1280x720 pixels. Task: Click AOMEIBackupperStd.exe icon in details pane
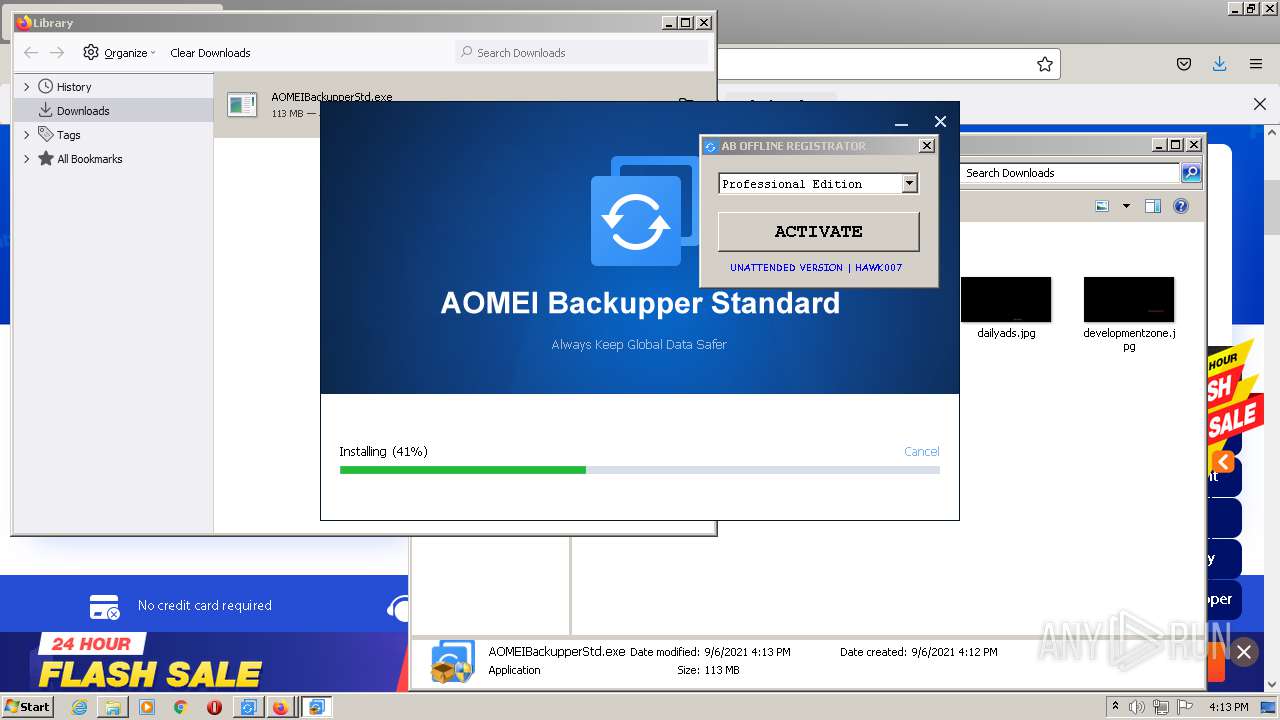point(453,662)
